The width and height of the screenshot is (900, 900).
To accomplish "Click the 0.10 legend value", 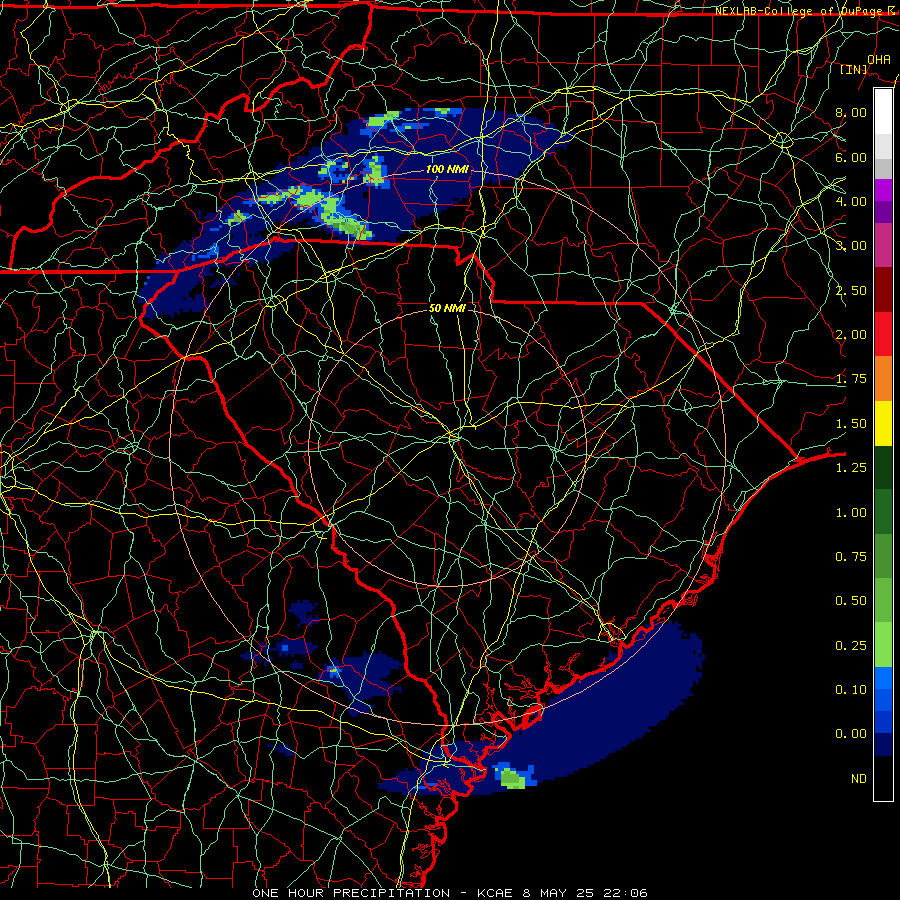I will 851,690.
